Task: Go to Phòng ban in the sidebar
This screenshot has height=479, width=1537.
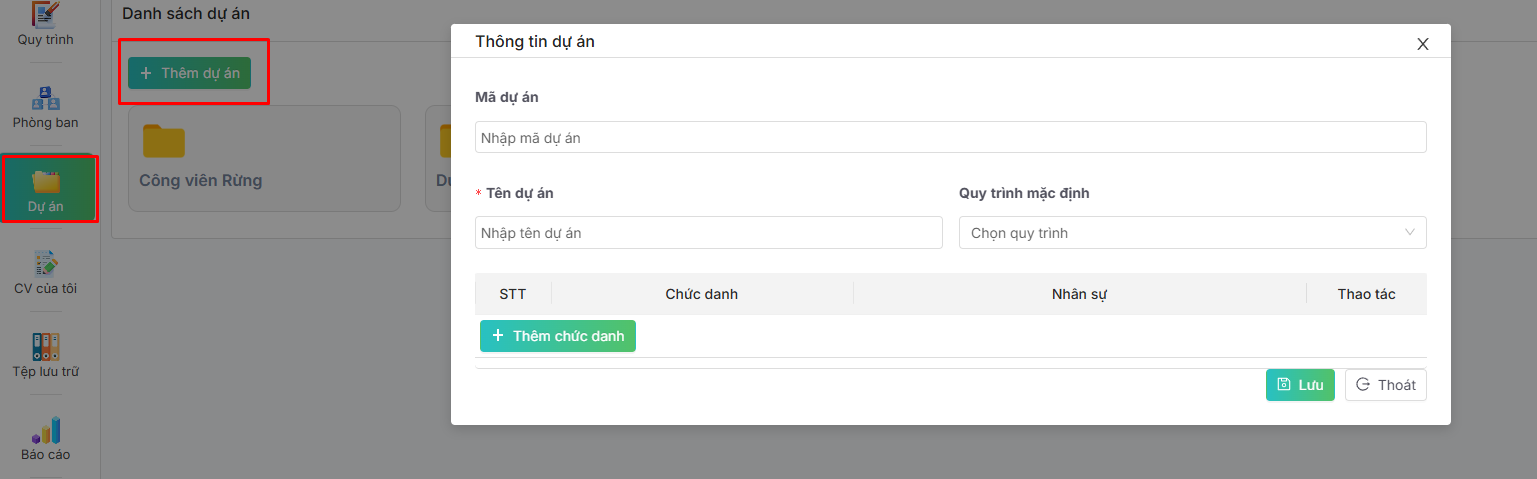Action: [x=46, y=107]
